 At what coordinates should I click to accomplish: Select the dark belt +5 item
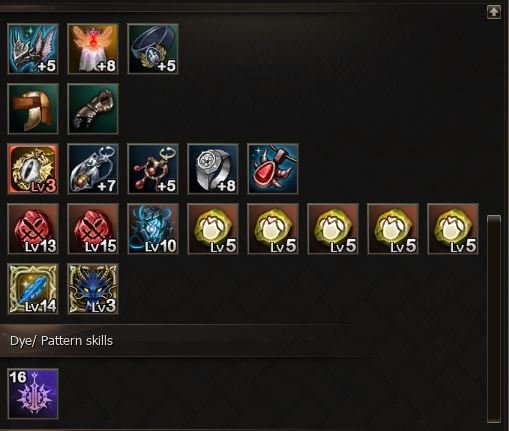tap(153, 49)
